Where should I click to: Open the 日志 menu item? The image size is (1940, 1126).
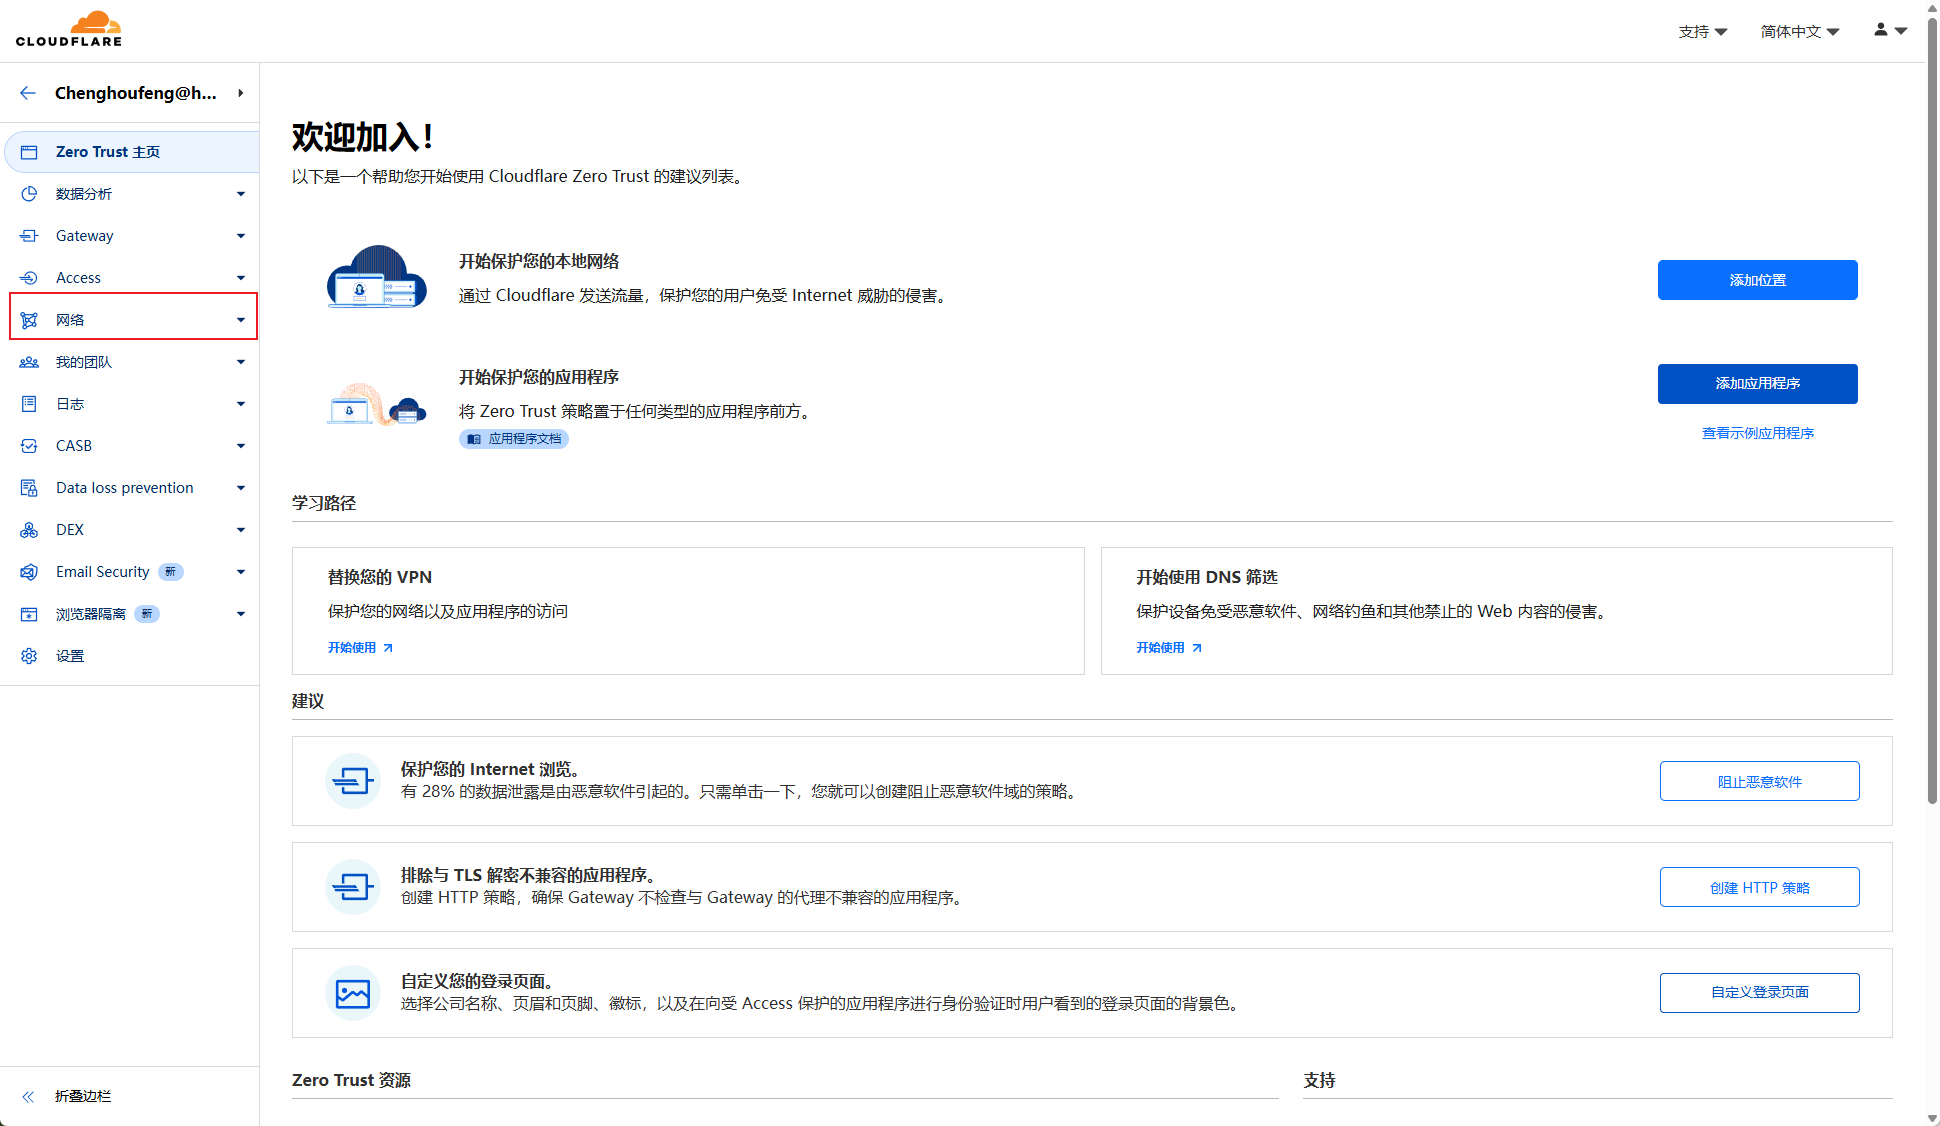point(70,404)
